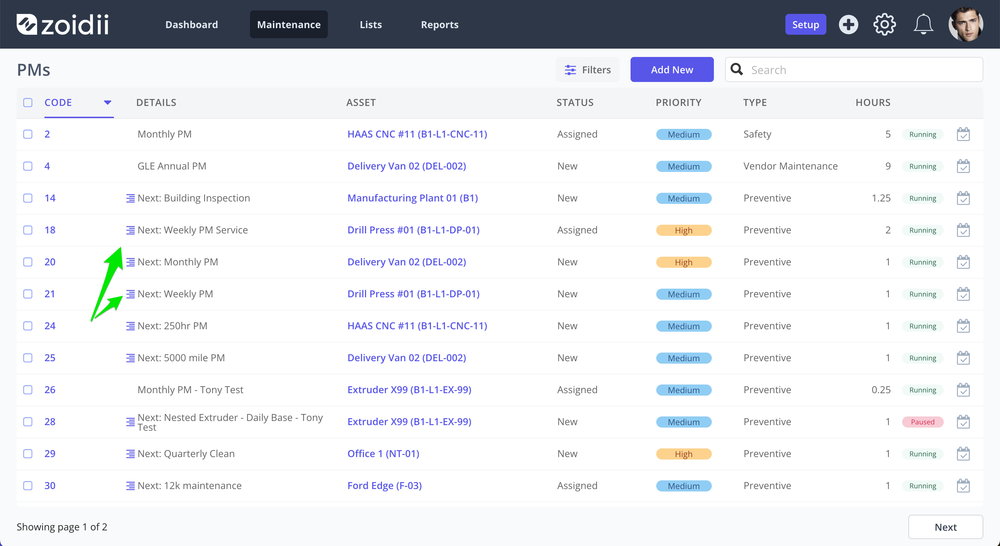
Task: Open the Lists menu
Action: click(x=371, y=24)
